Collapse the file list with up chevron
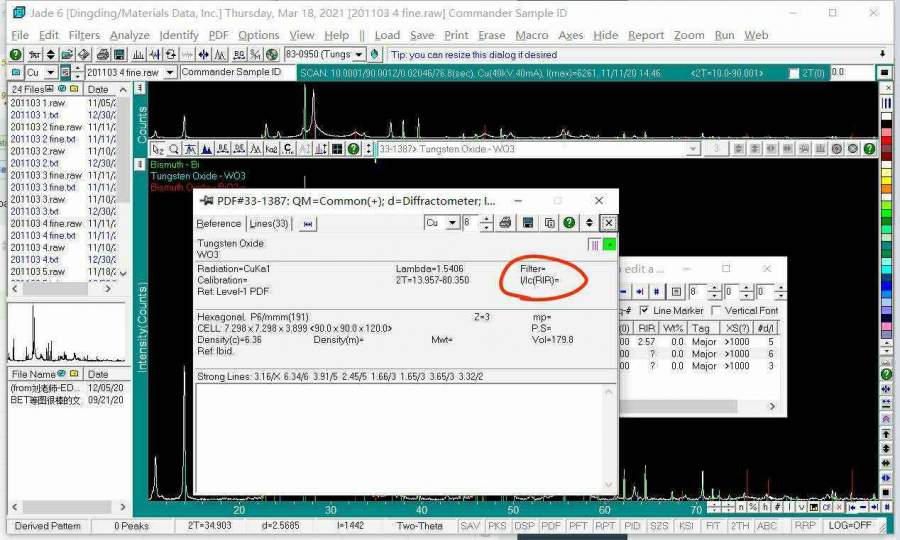The width and height of the screenshot is (900, 540). 123,90
